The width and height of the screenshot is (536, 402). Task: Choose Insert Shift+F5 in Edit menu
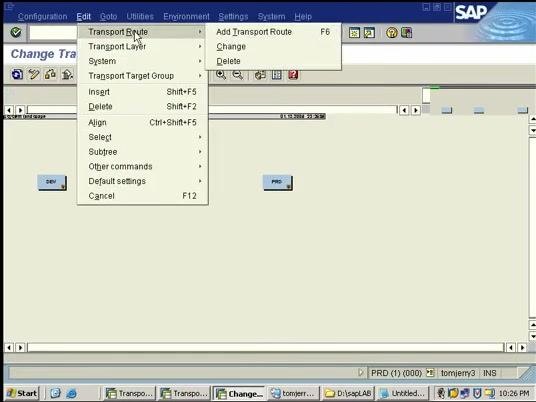pyautogui.click(x=143, y=92)
